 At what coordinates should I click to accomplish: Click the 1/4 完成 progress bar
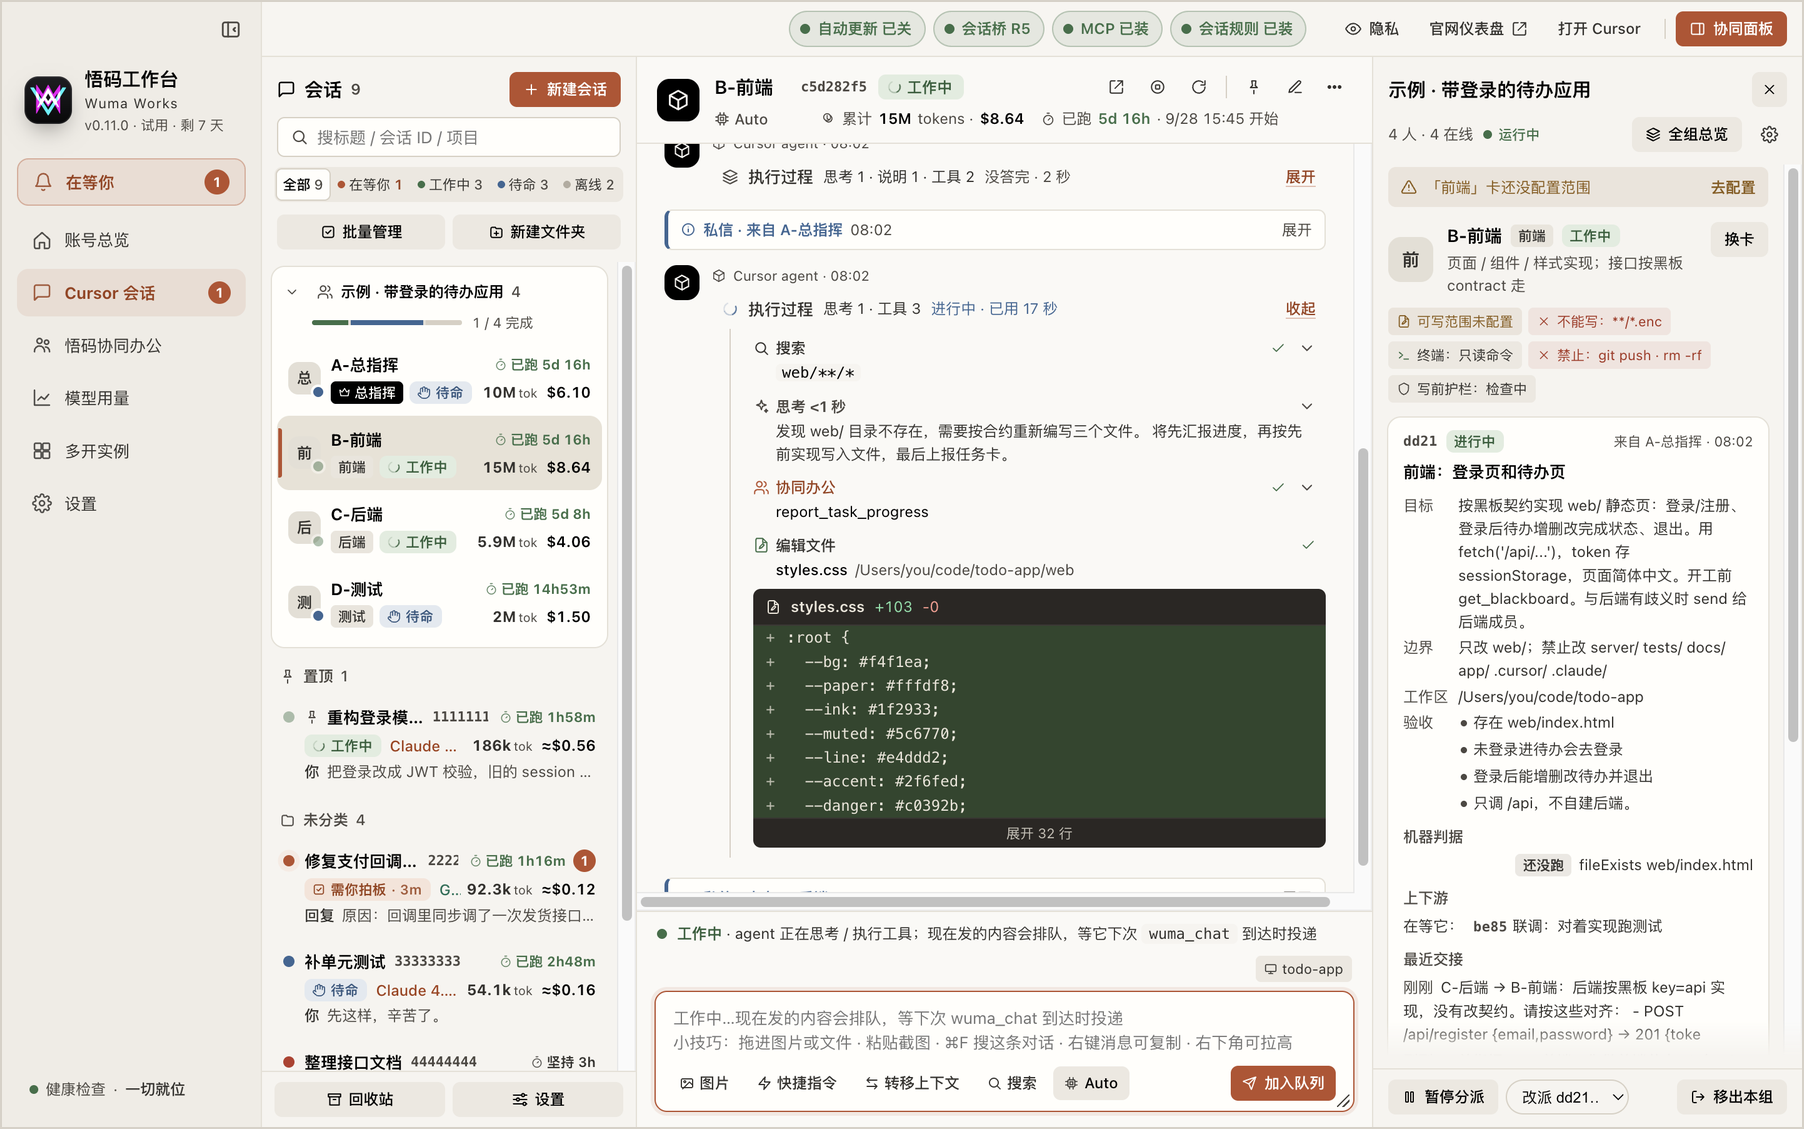coord(387,323)
